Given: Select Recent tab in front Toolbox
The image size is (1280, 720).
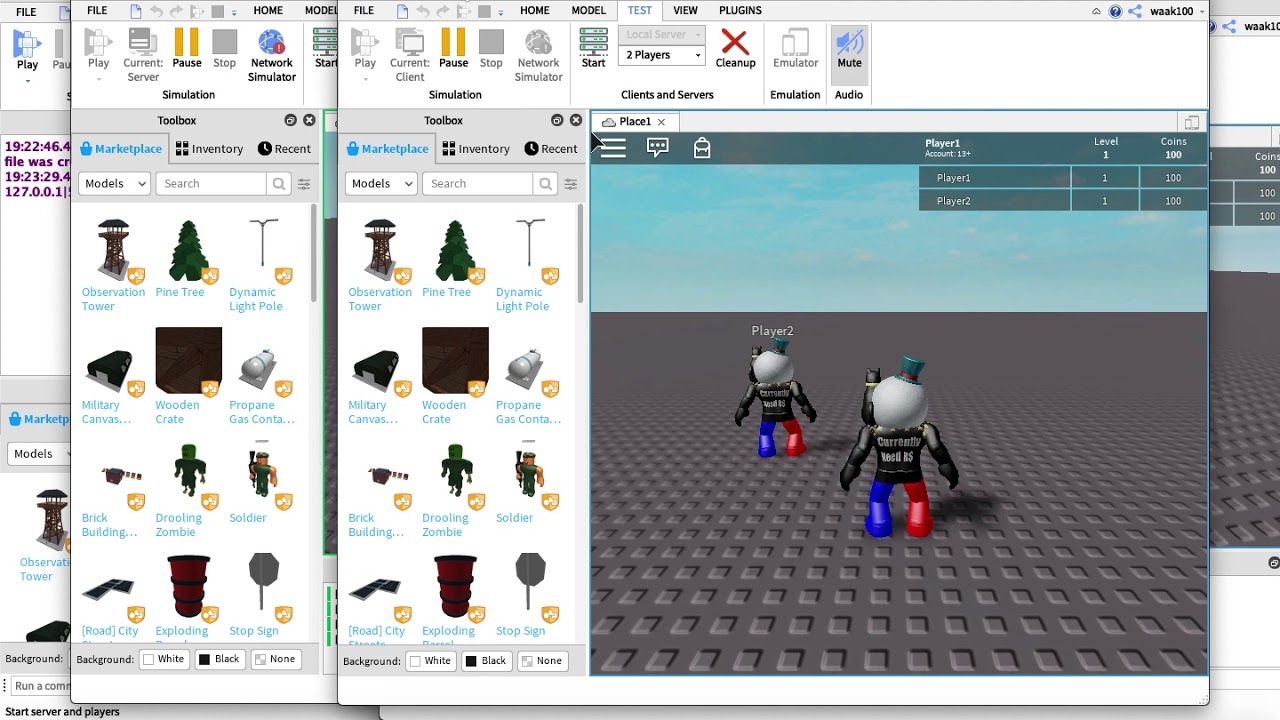Looking at the screenshot, I should pos(550,148).
